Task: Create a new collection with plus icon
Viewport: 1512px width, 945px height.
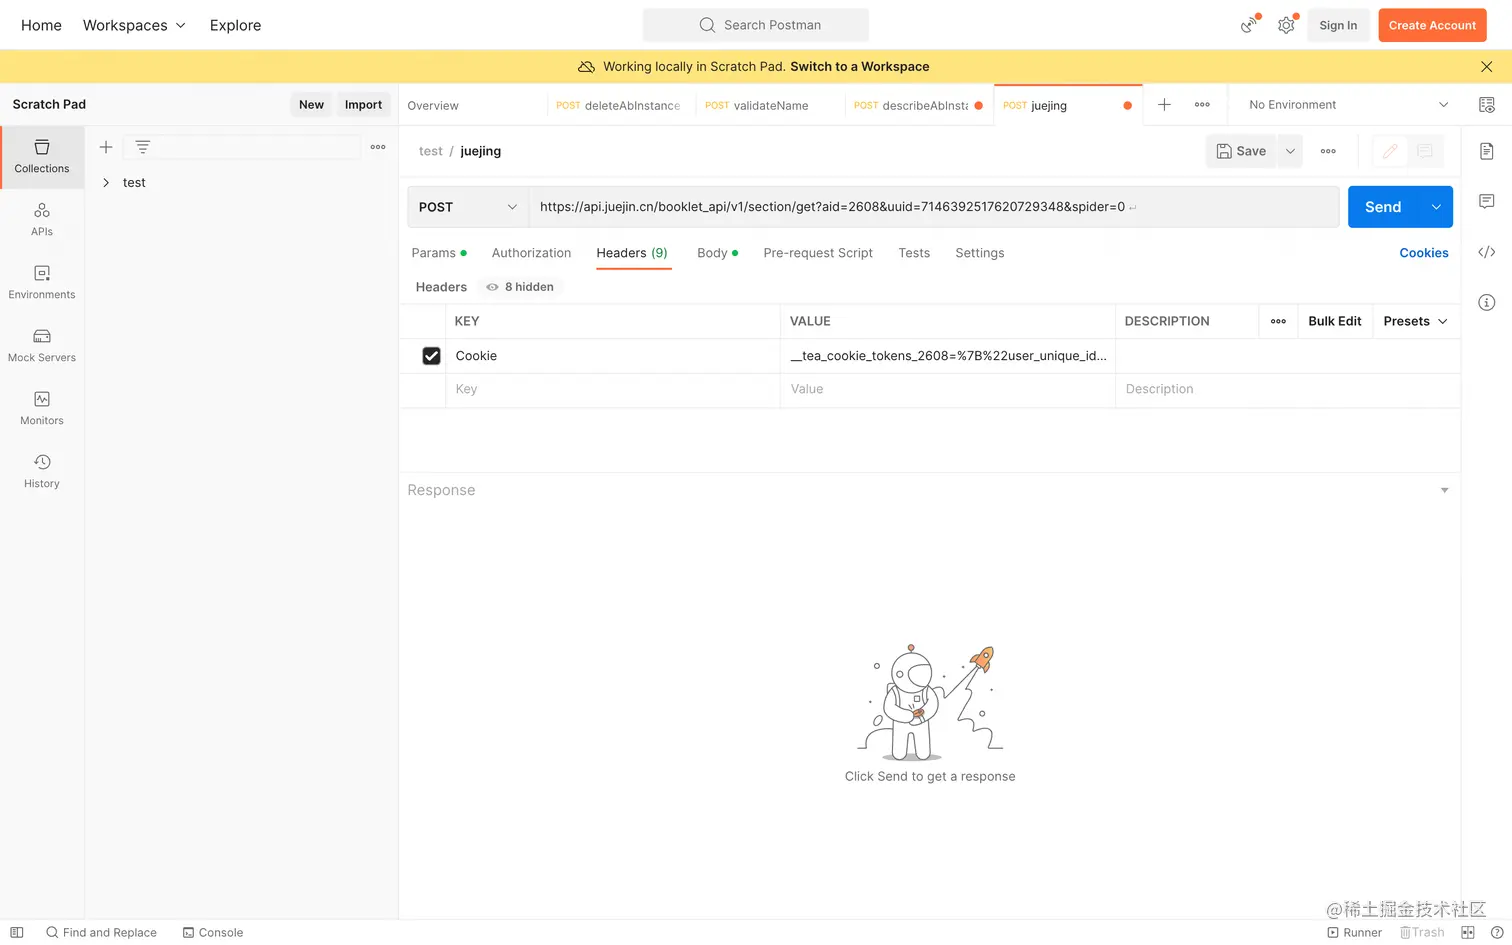Action: pyautogui.click(x=106, y=147)
